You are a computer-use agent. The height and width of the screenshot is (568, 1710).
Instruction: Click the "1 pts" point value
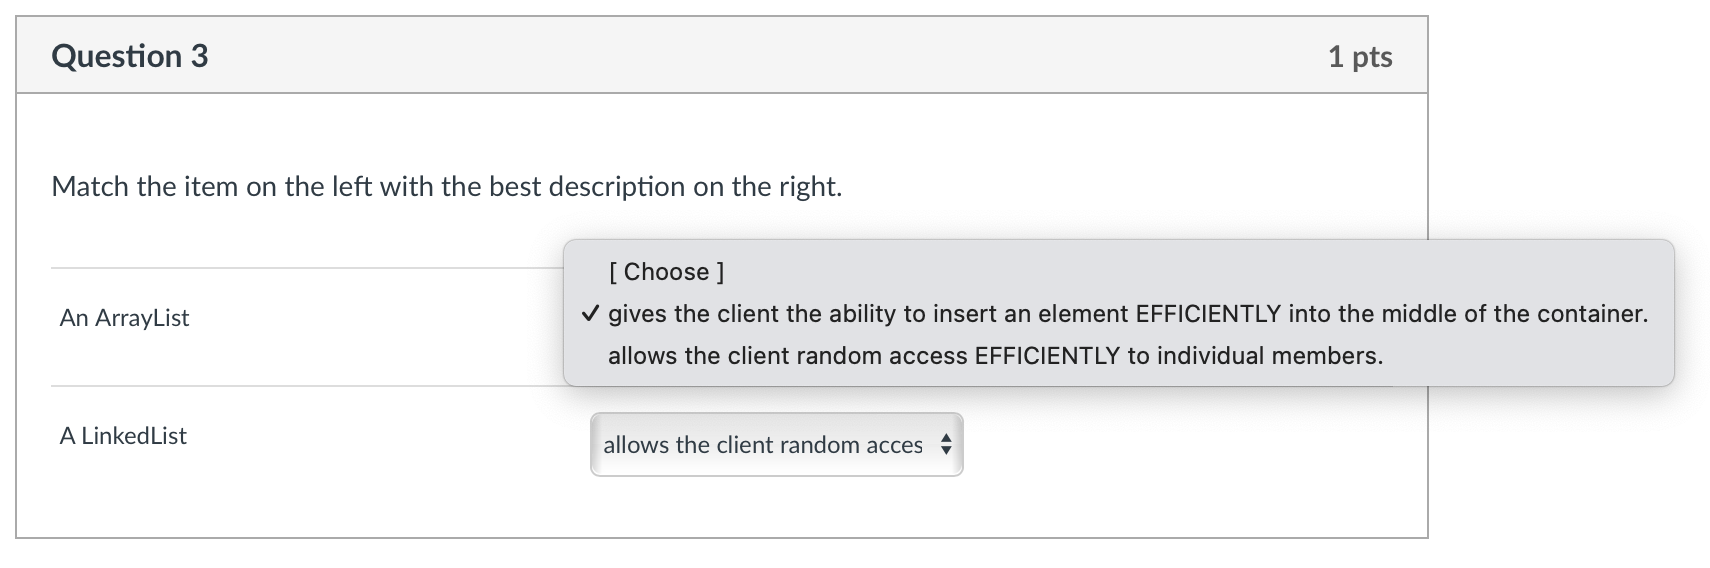1359,57
